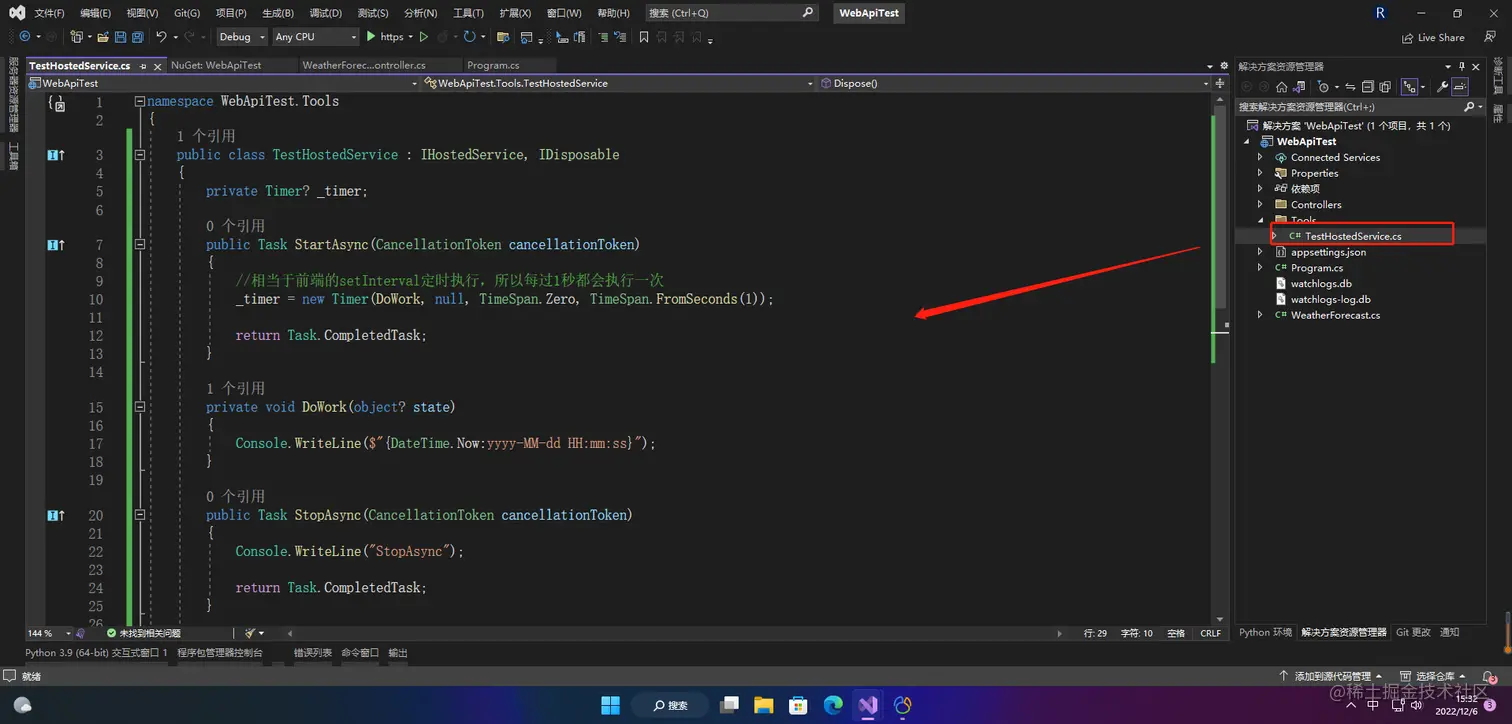Collapse the TestHostedService class outlining box
Screen dimensions: 1512x724
(x=140, y=155)
